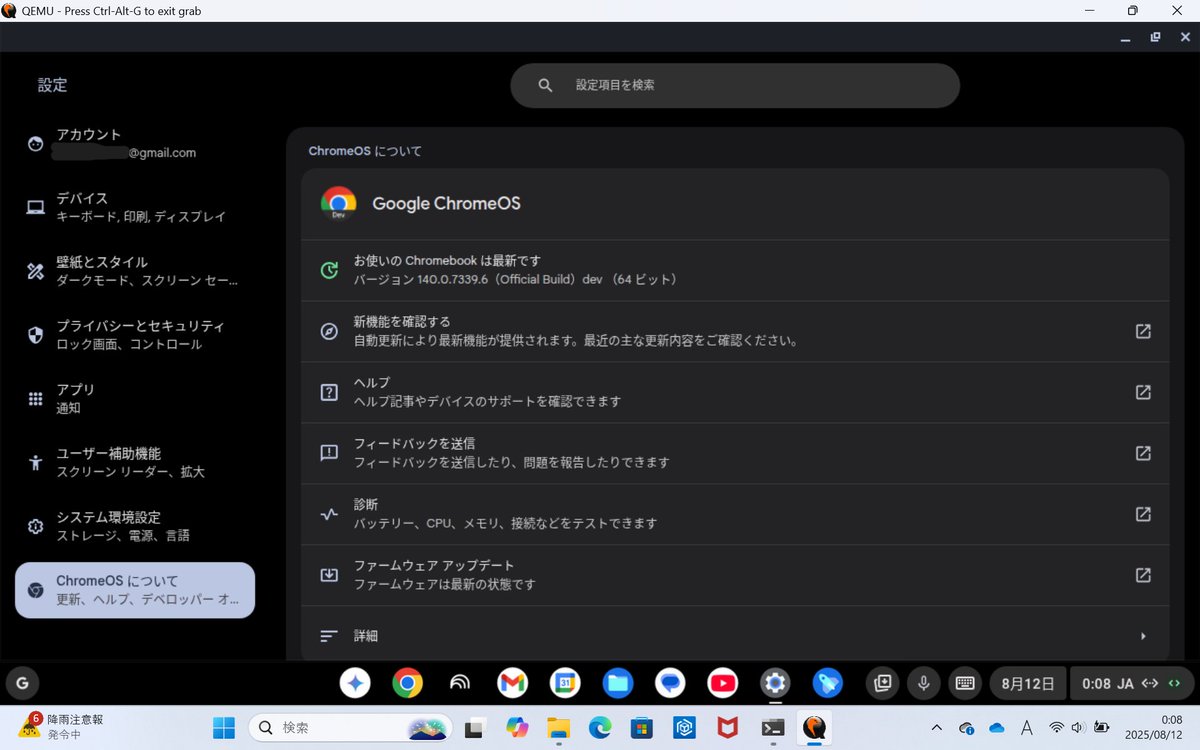Open the 壁紙とスタイル settings section

[x=135, y=271]
